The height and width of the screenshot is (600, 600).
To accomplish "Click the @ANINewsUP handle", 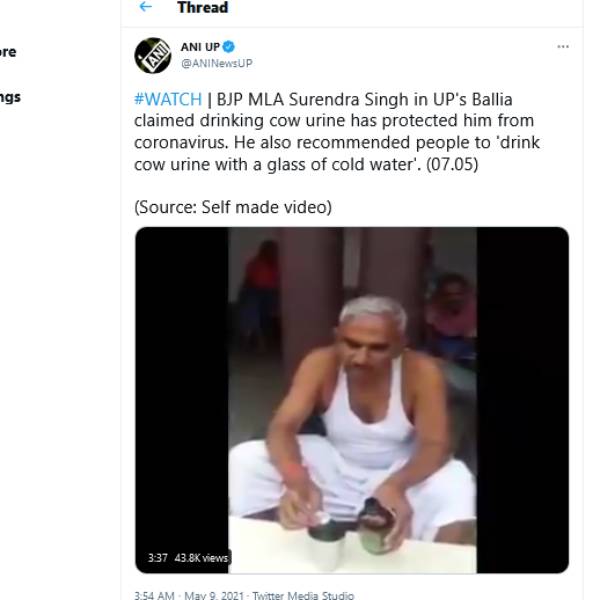I will tap(216, 63).
